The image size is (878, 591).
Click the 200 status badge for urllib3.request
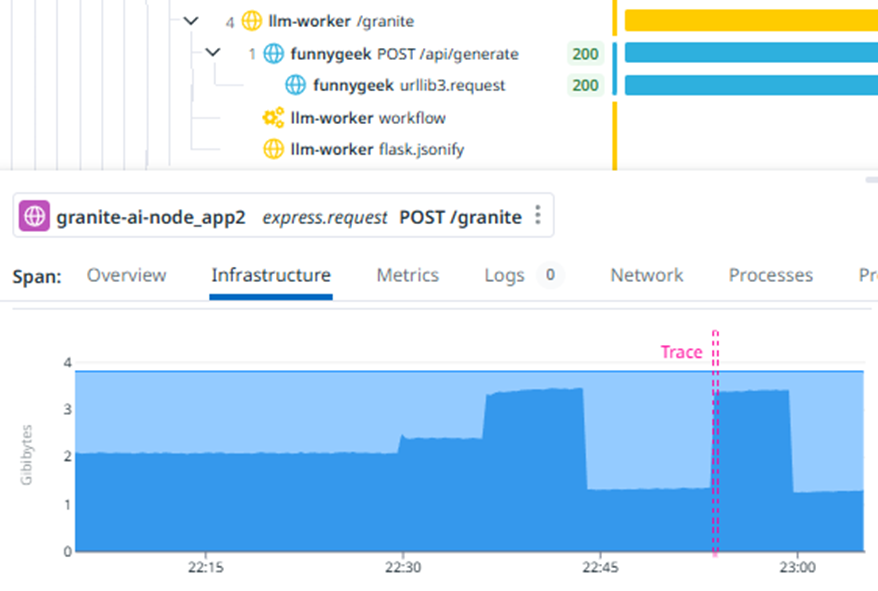586,85
